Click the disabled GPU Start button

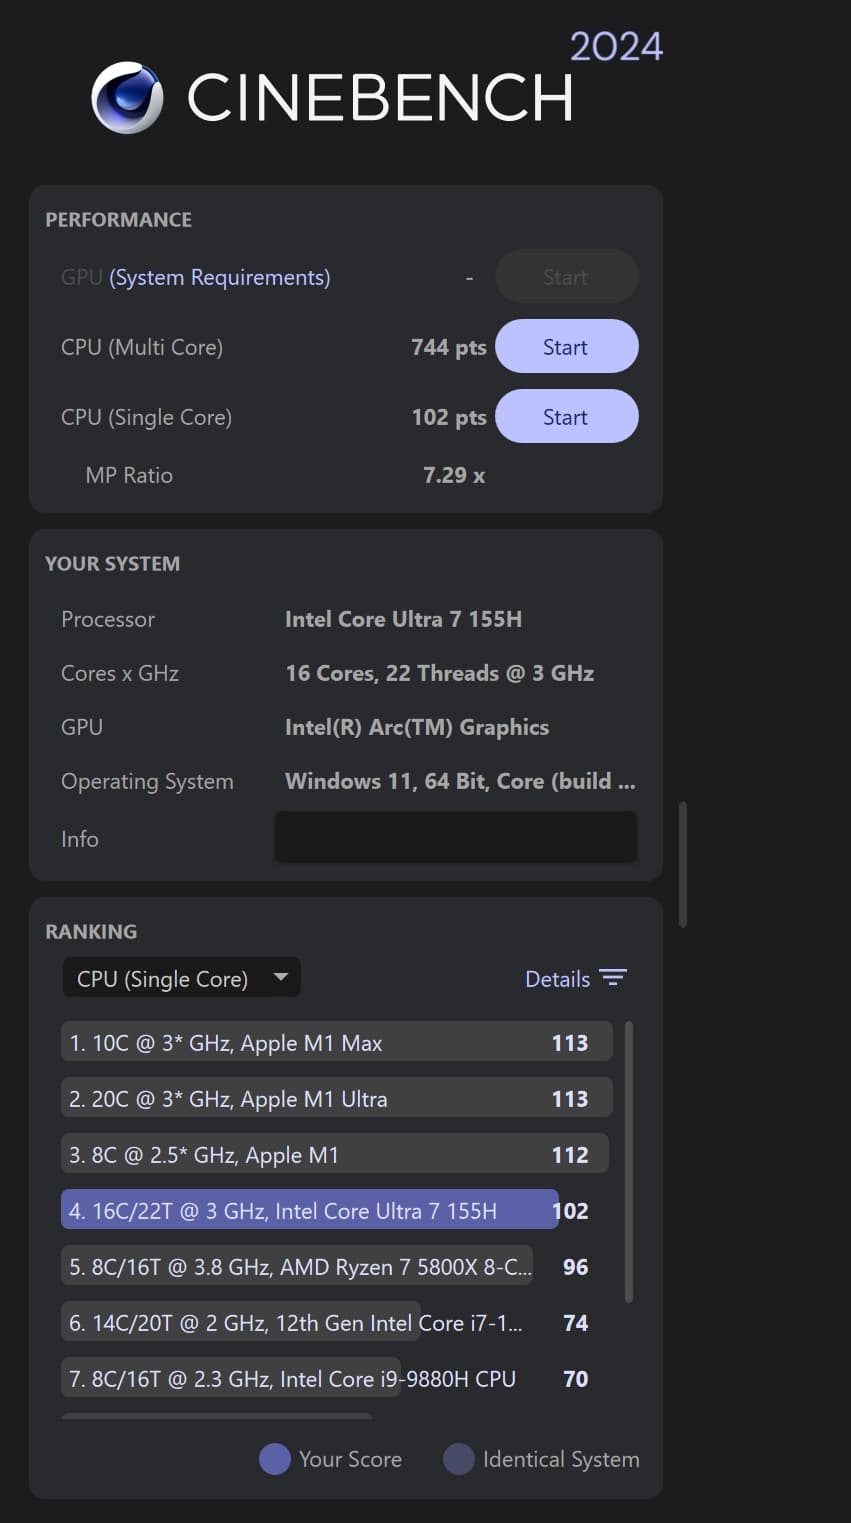tap(566, 277)
